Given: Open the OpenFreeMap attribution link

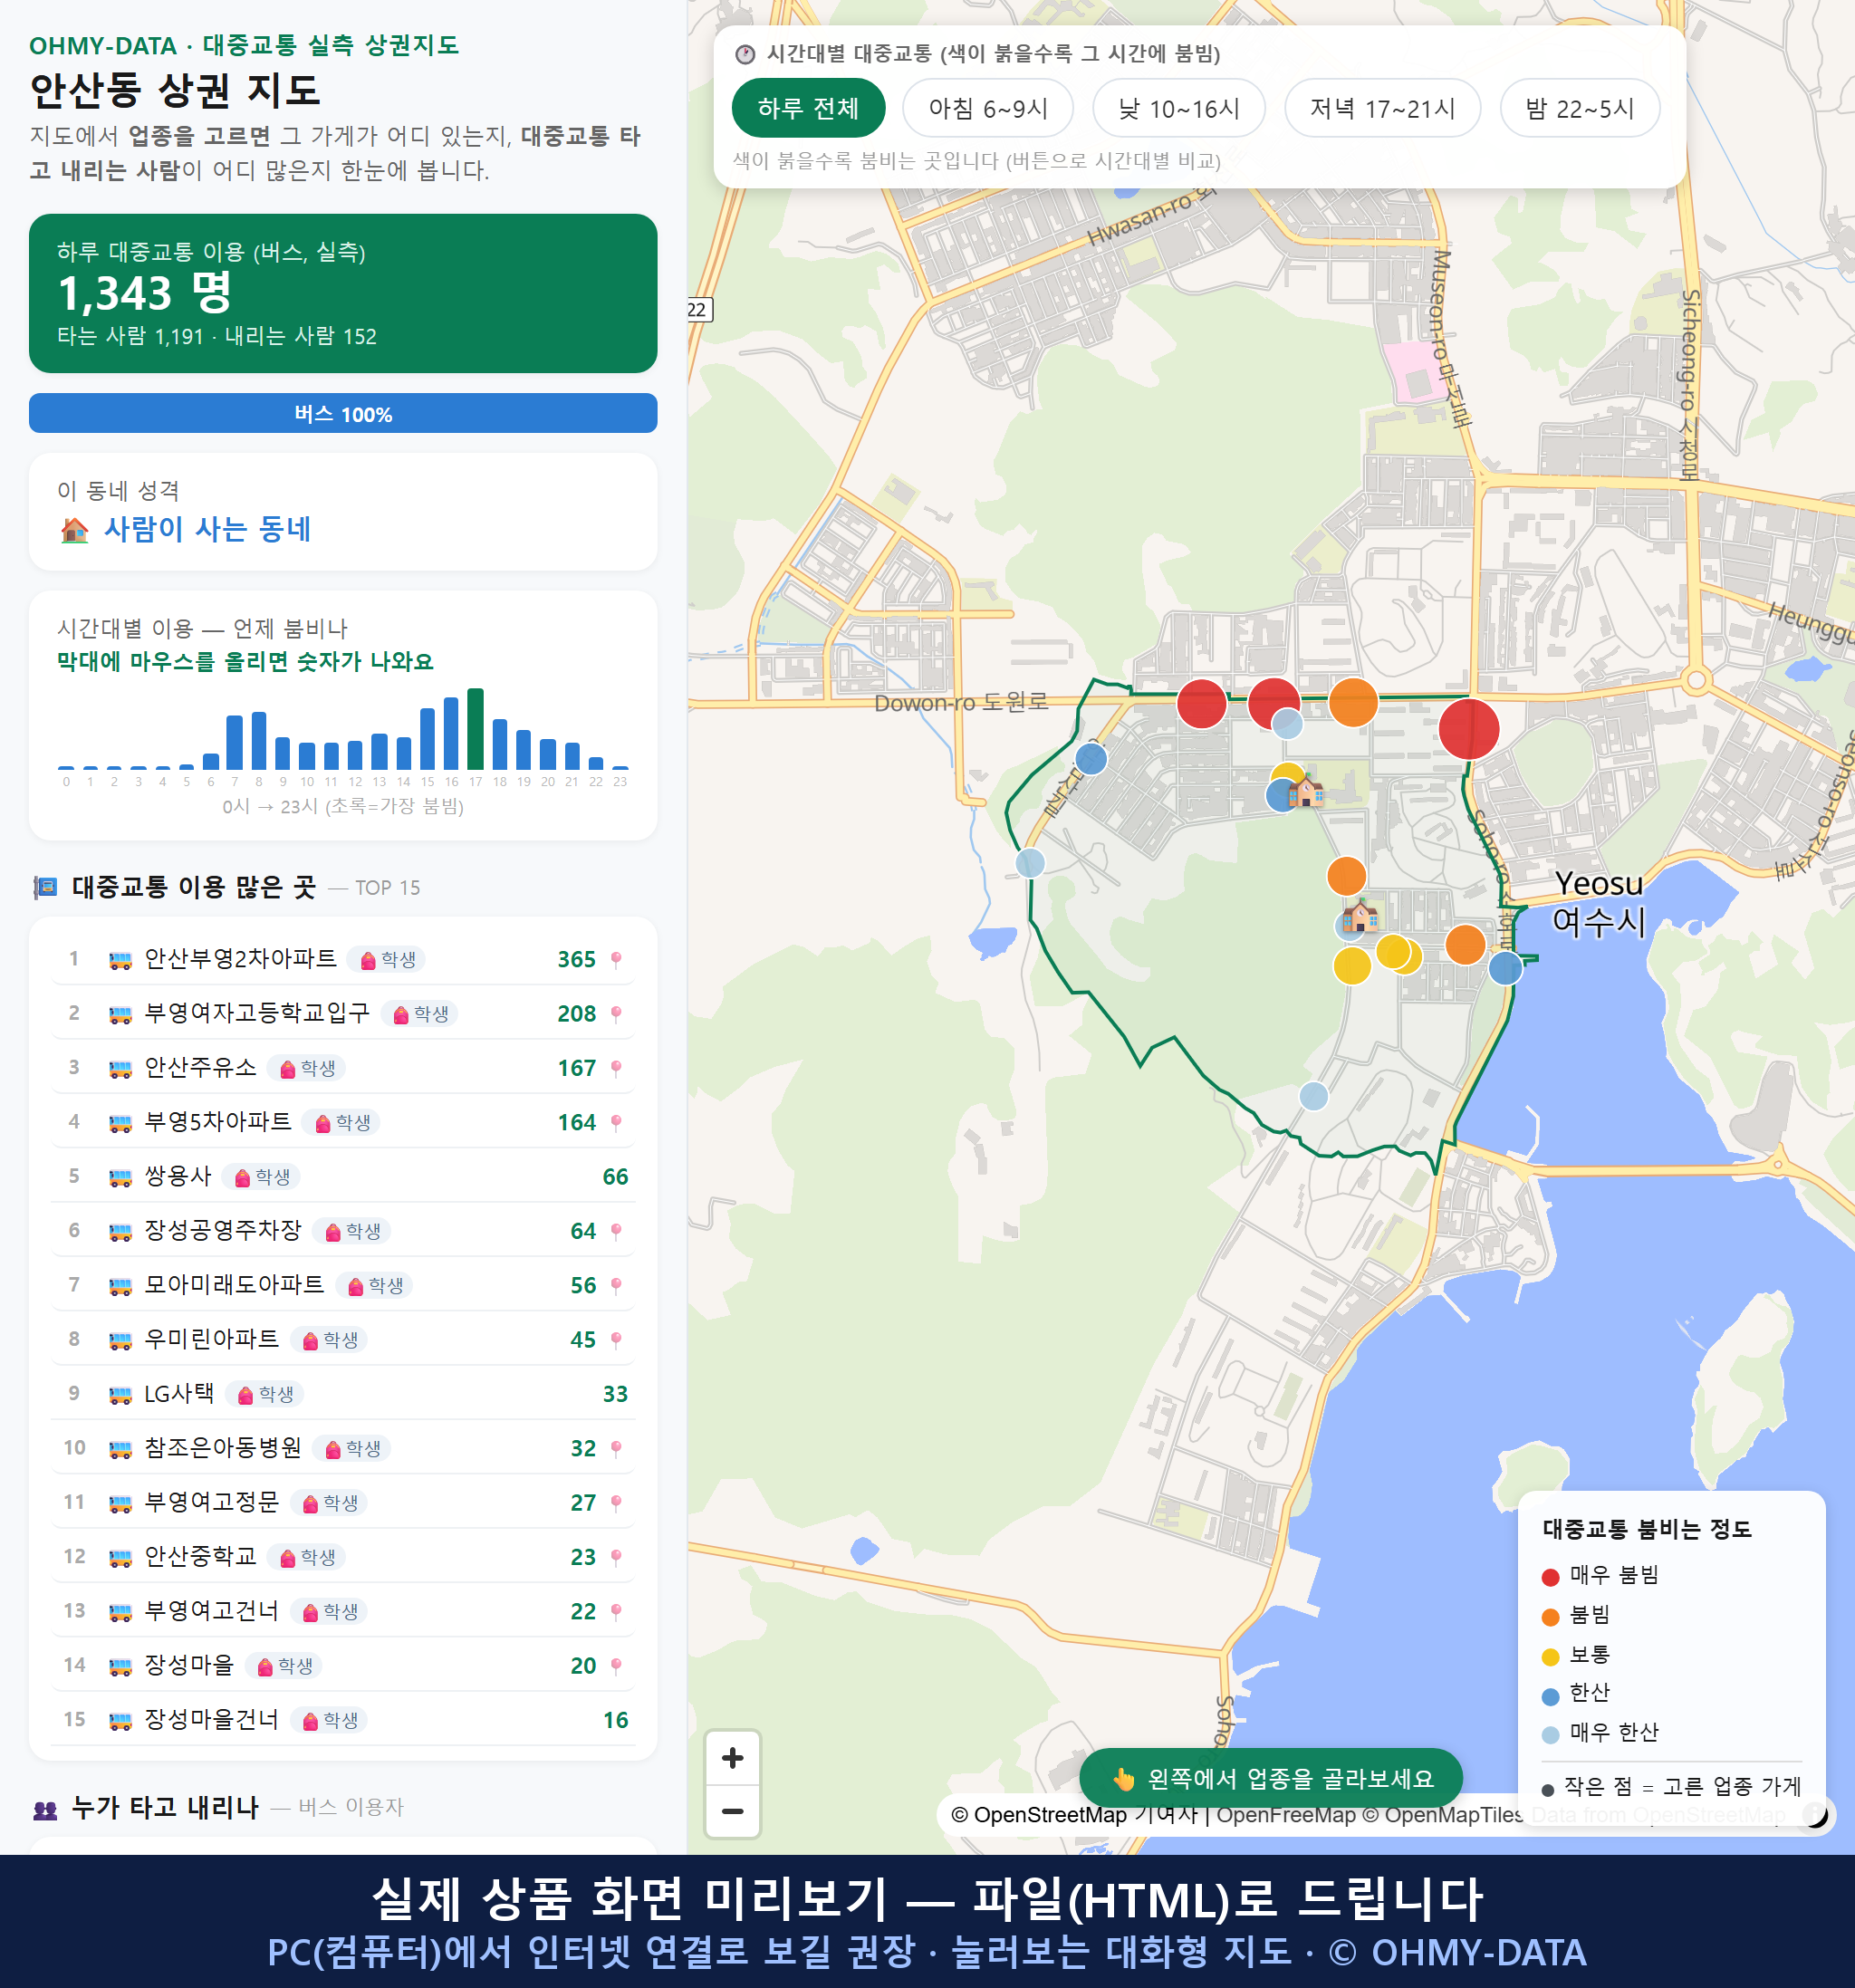Looking at the screenshot, I should tap(1285, 1815).
